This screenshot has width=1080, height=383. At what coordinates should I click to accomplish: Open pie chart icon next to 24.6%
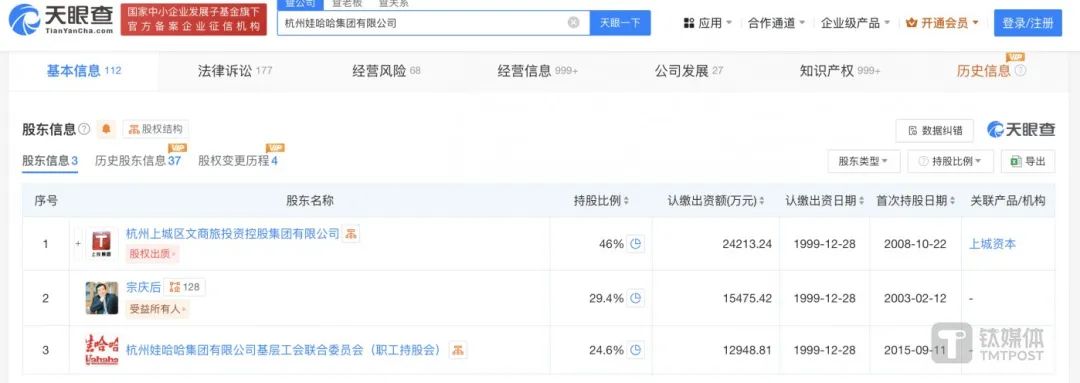point(636,351)
